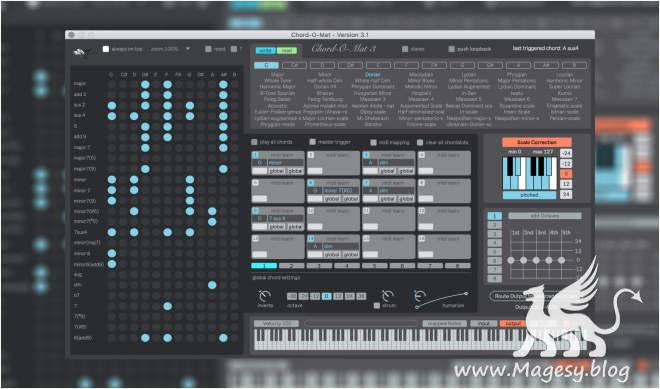Switch to chord page 2 tab
The height and width of the screenshot is (389, 660).
(x=291, y=266)
